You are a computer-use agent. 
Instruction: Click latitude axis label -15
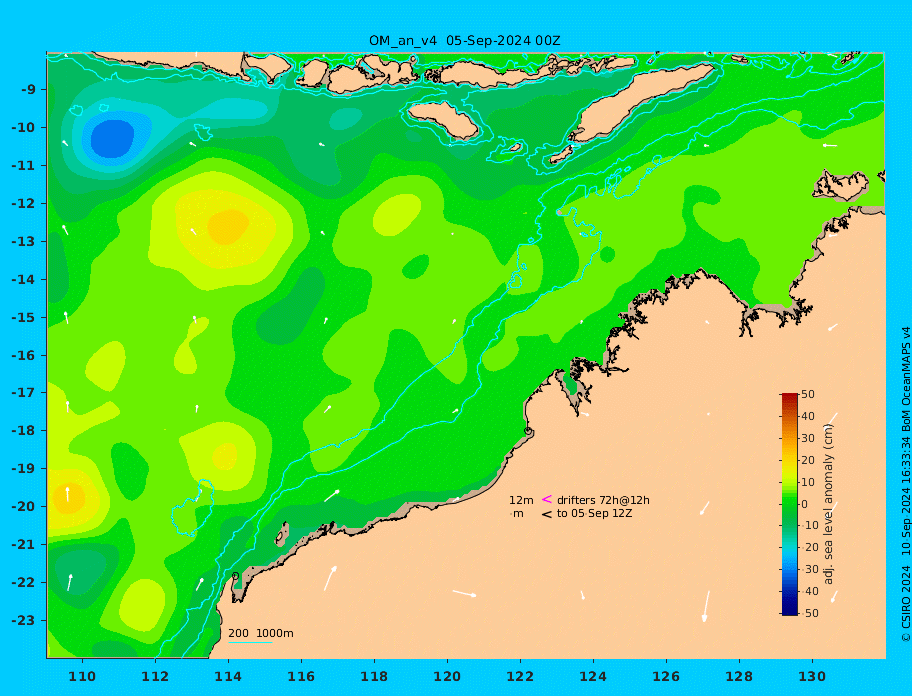[23, 317]
